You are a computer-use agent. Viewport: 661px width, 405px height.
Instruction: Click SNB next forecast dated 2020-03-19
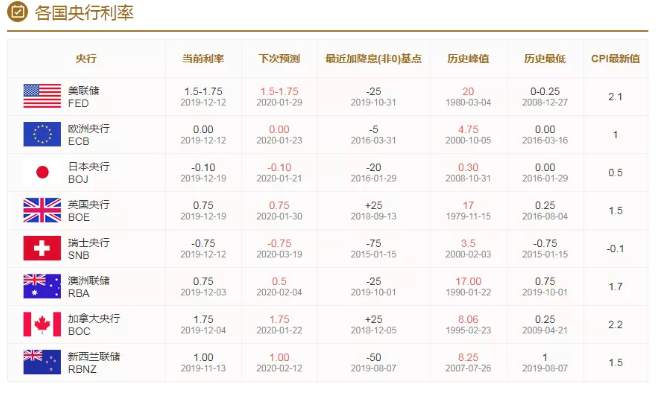coord(279,248)
